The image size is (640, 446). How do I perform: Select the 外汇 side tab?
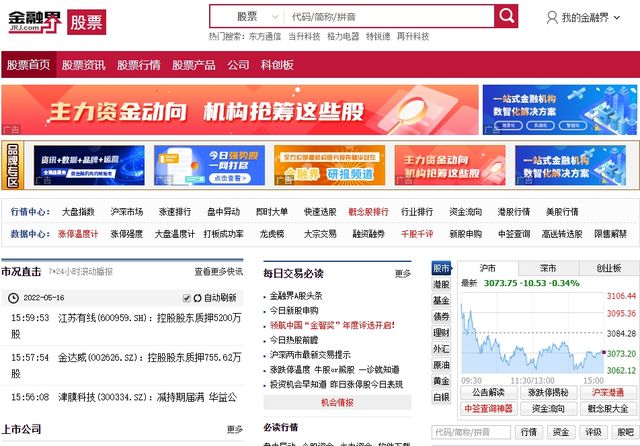[441, 349]
